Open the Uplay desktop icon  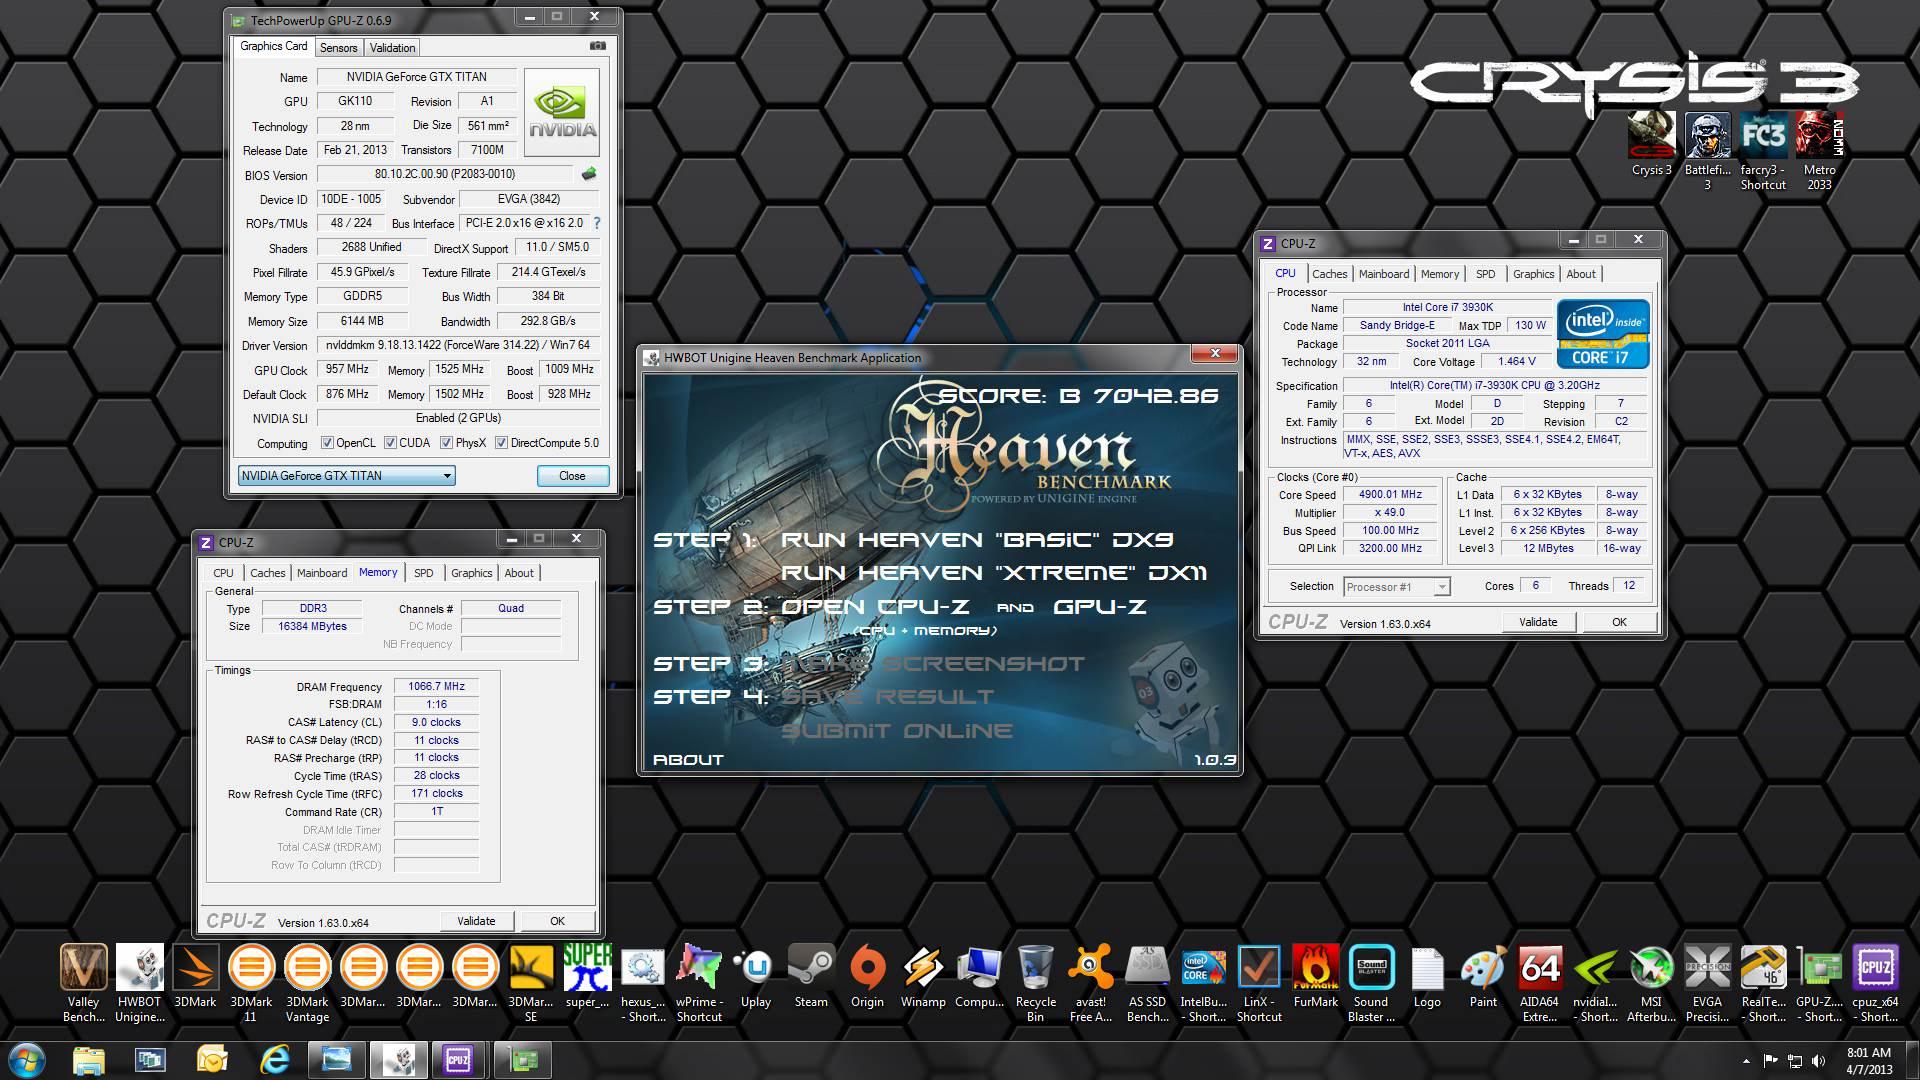tap(755, 976)
